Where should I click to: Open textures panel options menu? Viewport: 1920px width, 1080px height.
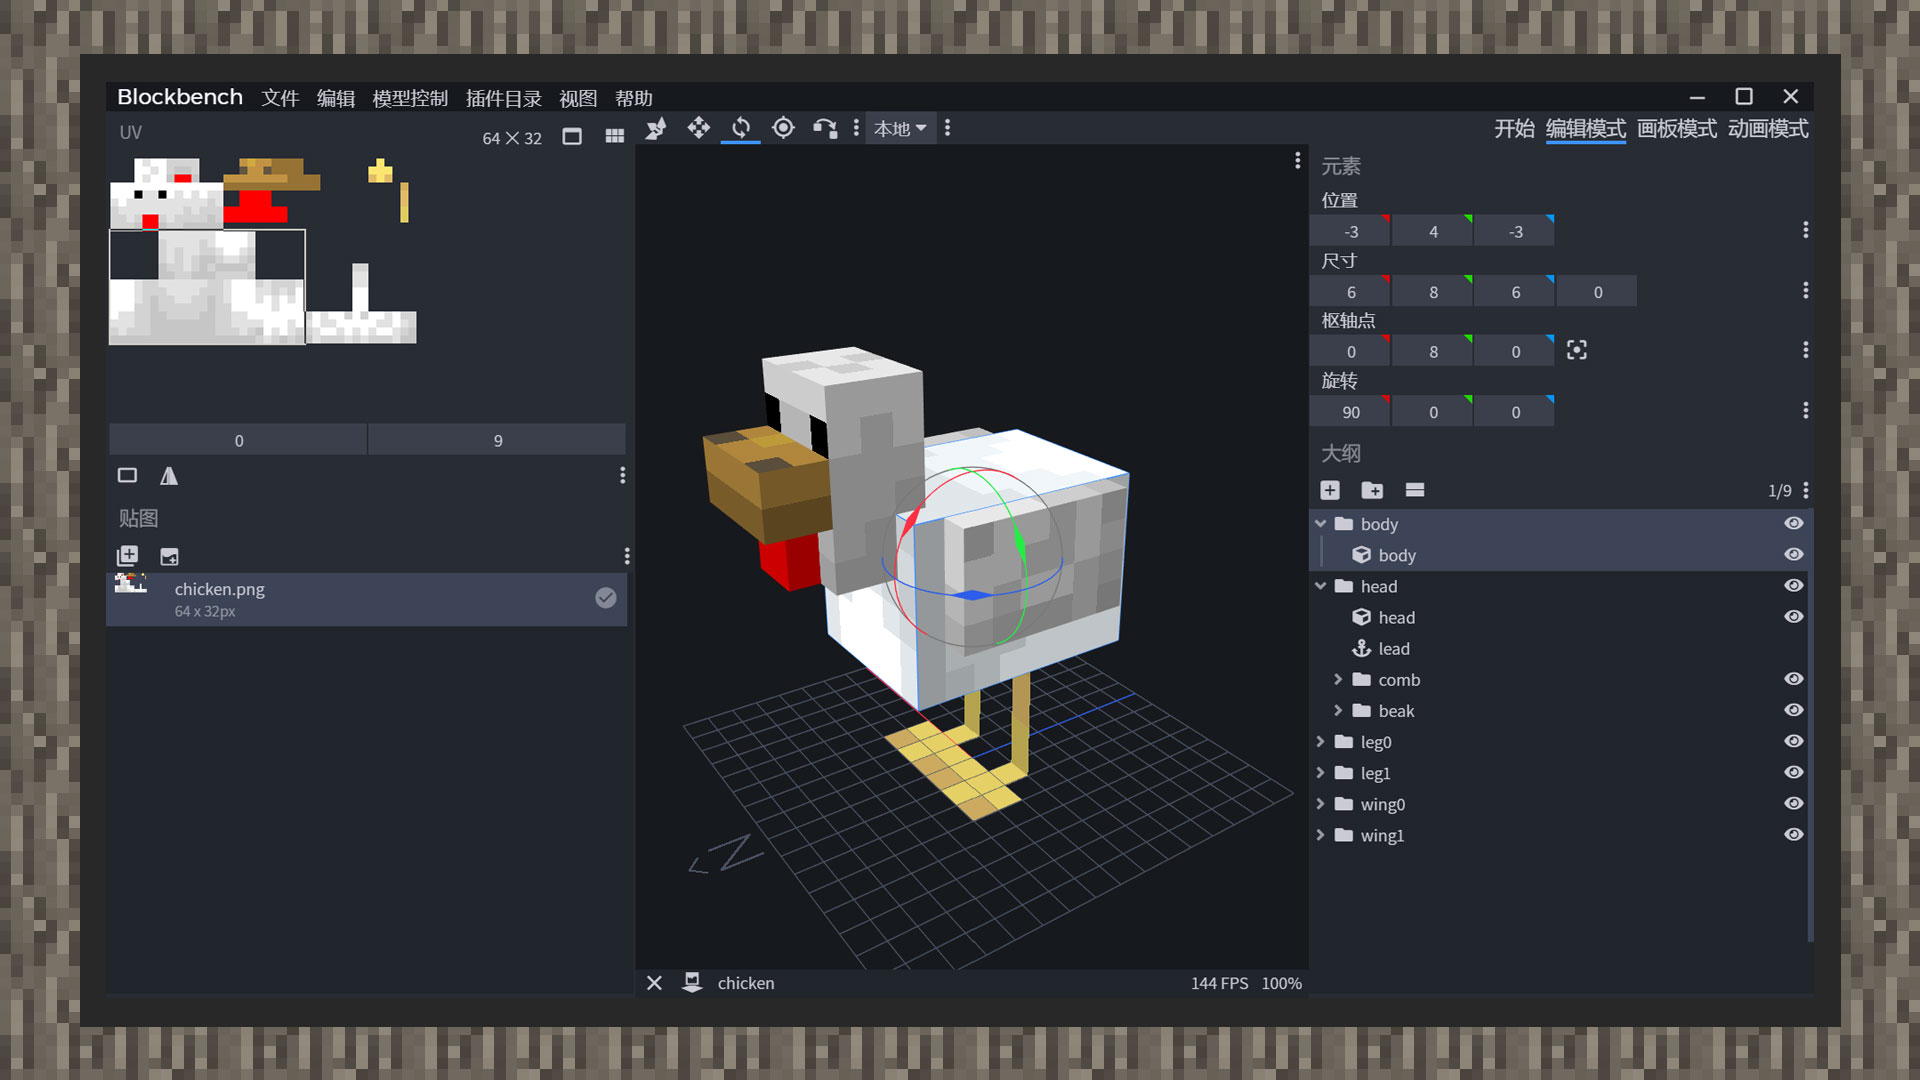pos(627,556)
